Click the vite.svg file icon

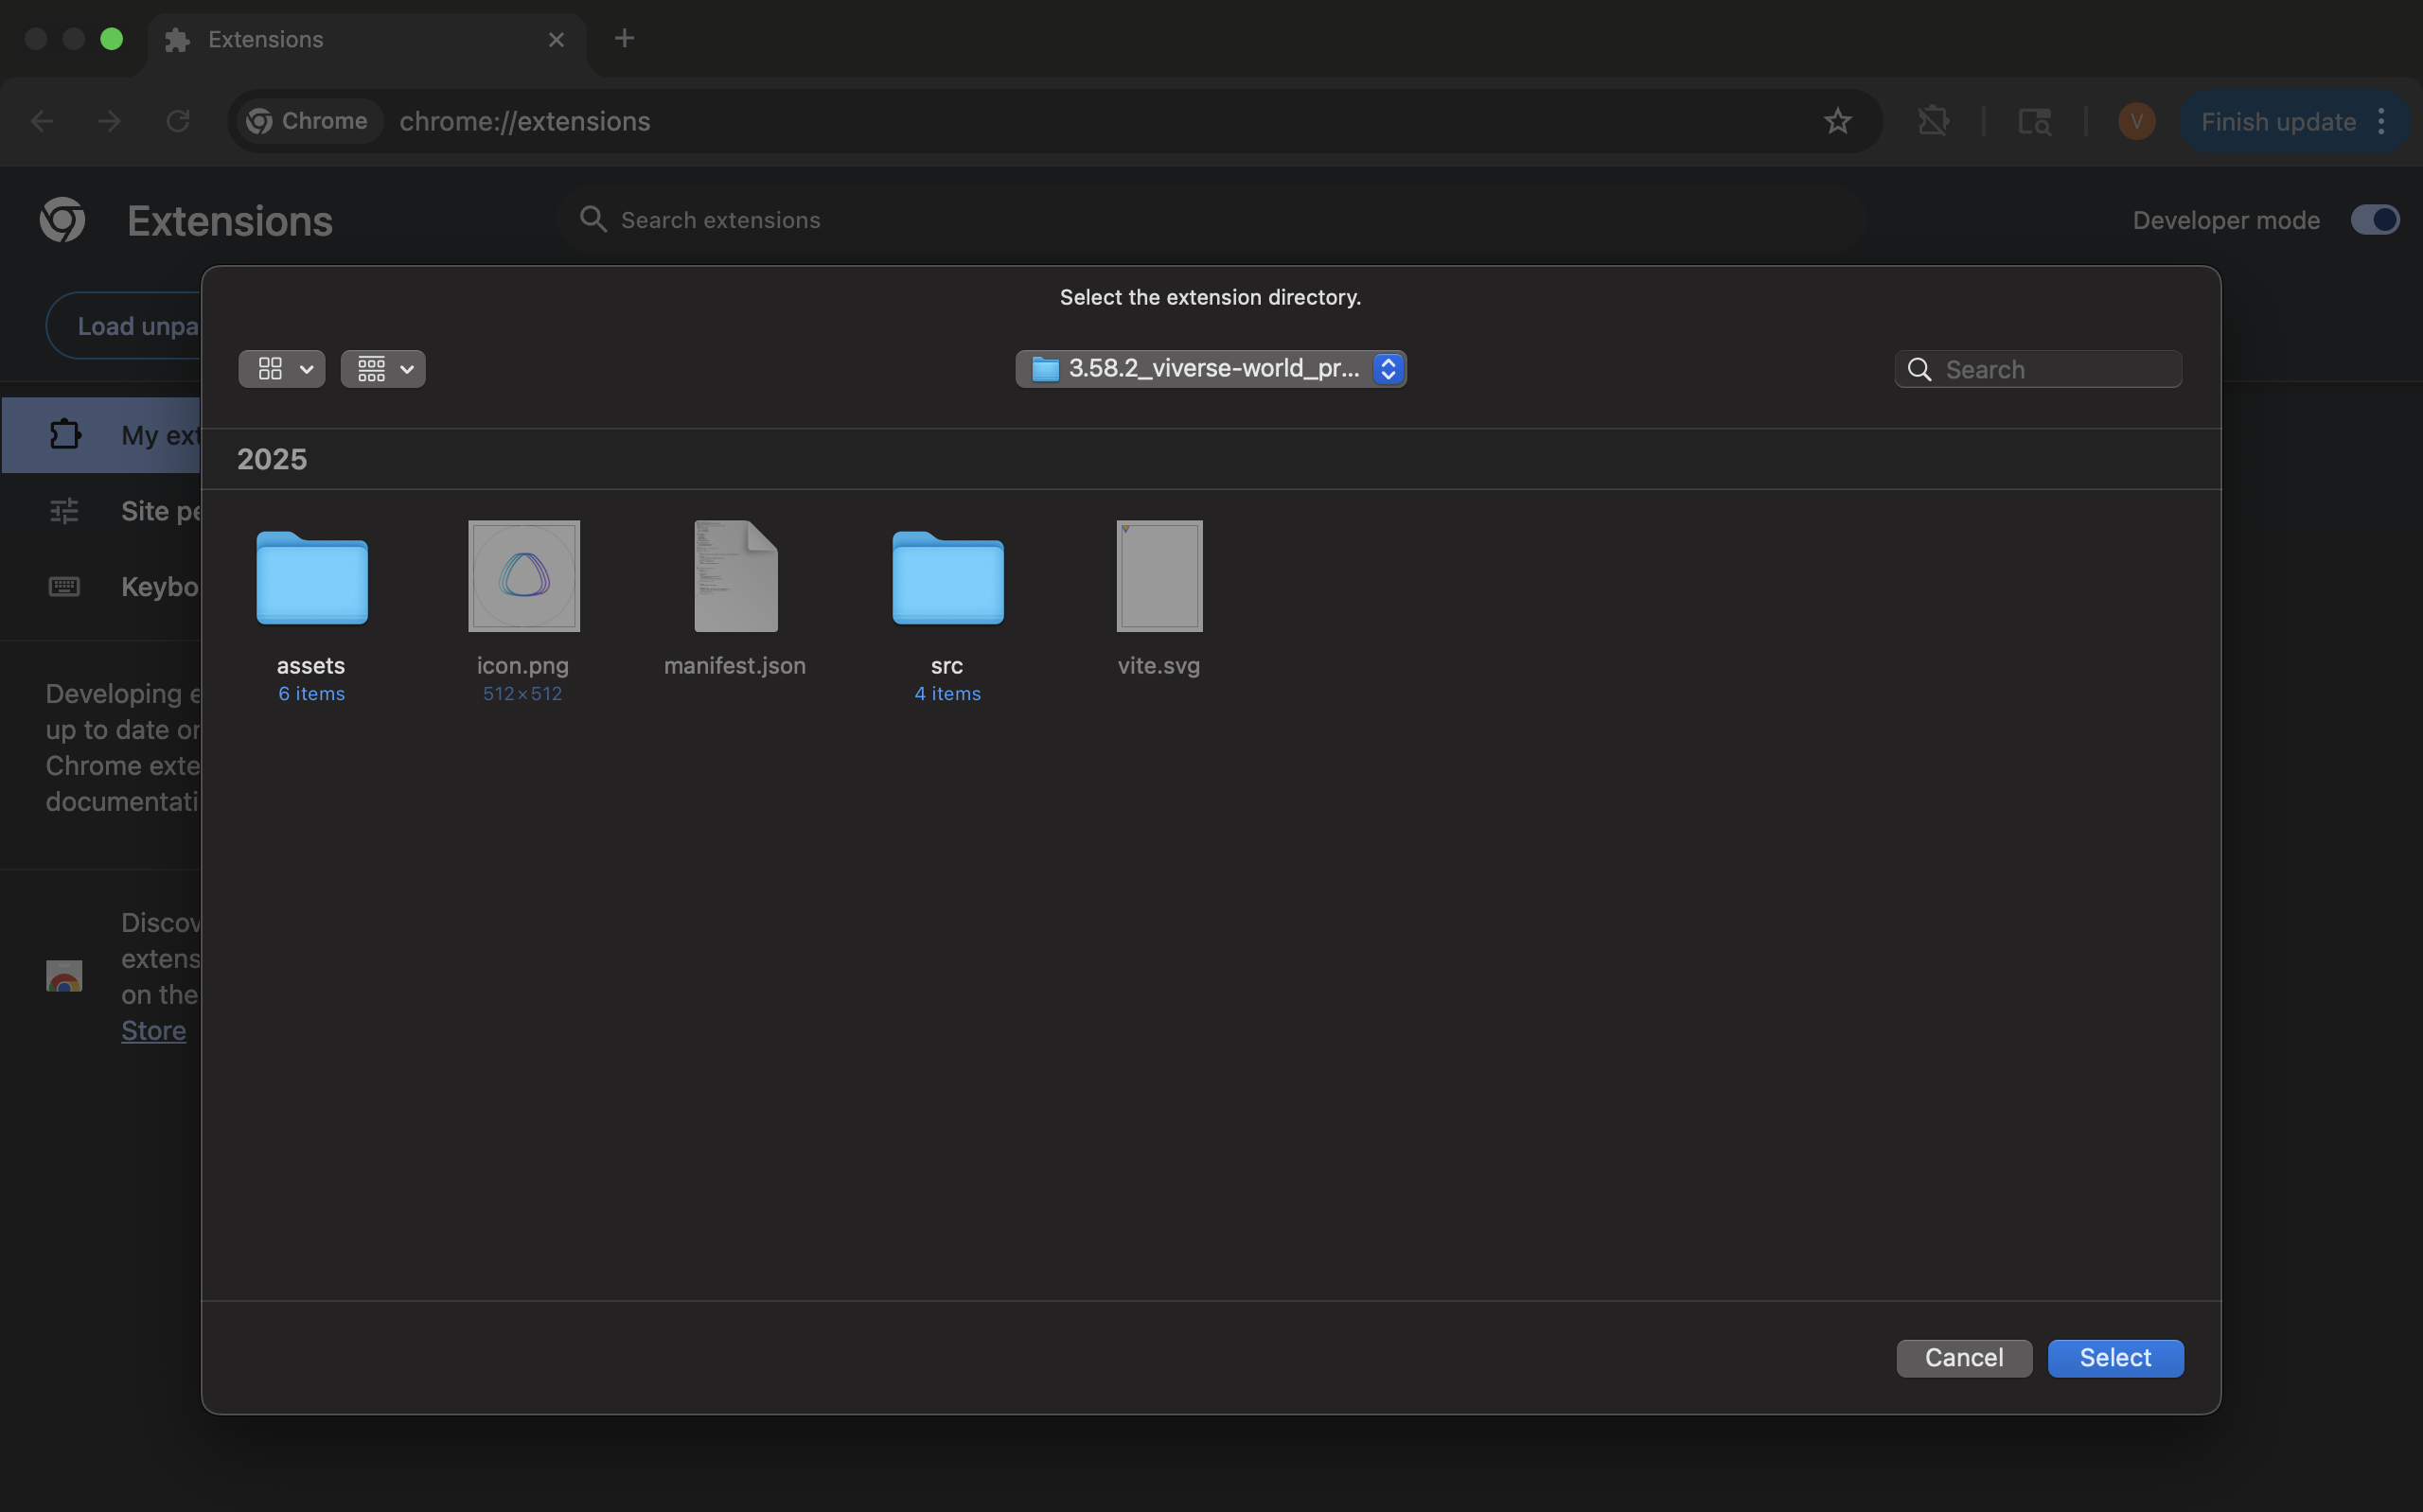pyautogui.click(x=1159, y=576)
